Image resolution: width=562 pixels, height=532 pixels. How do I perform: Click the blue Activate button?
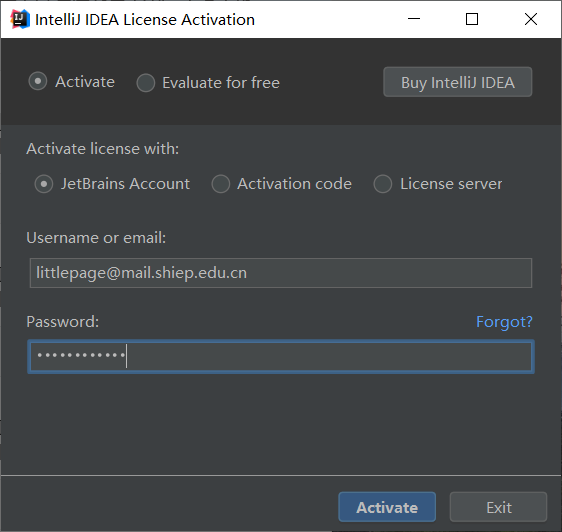(x=387, y=507)
